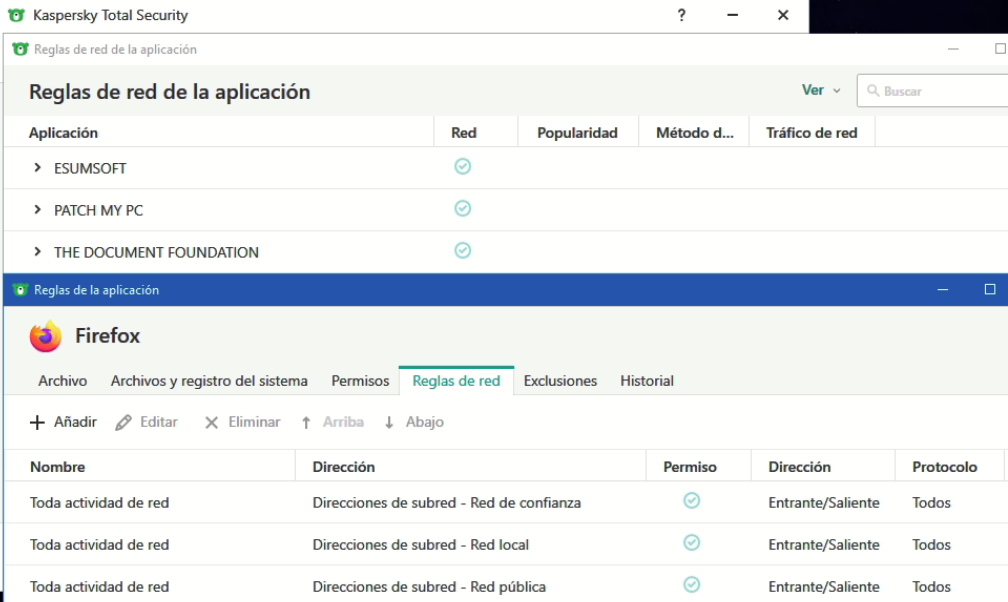Click the X icon for Eliminar
Viewport: 1008px width, 602px height.
211,423
